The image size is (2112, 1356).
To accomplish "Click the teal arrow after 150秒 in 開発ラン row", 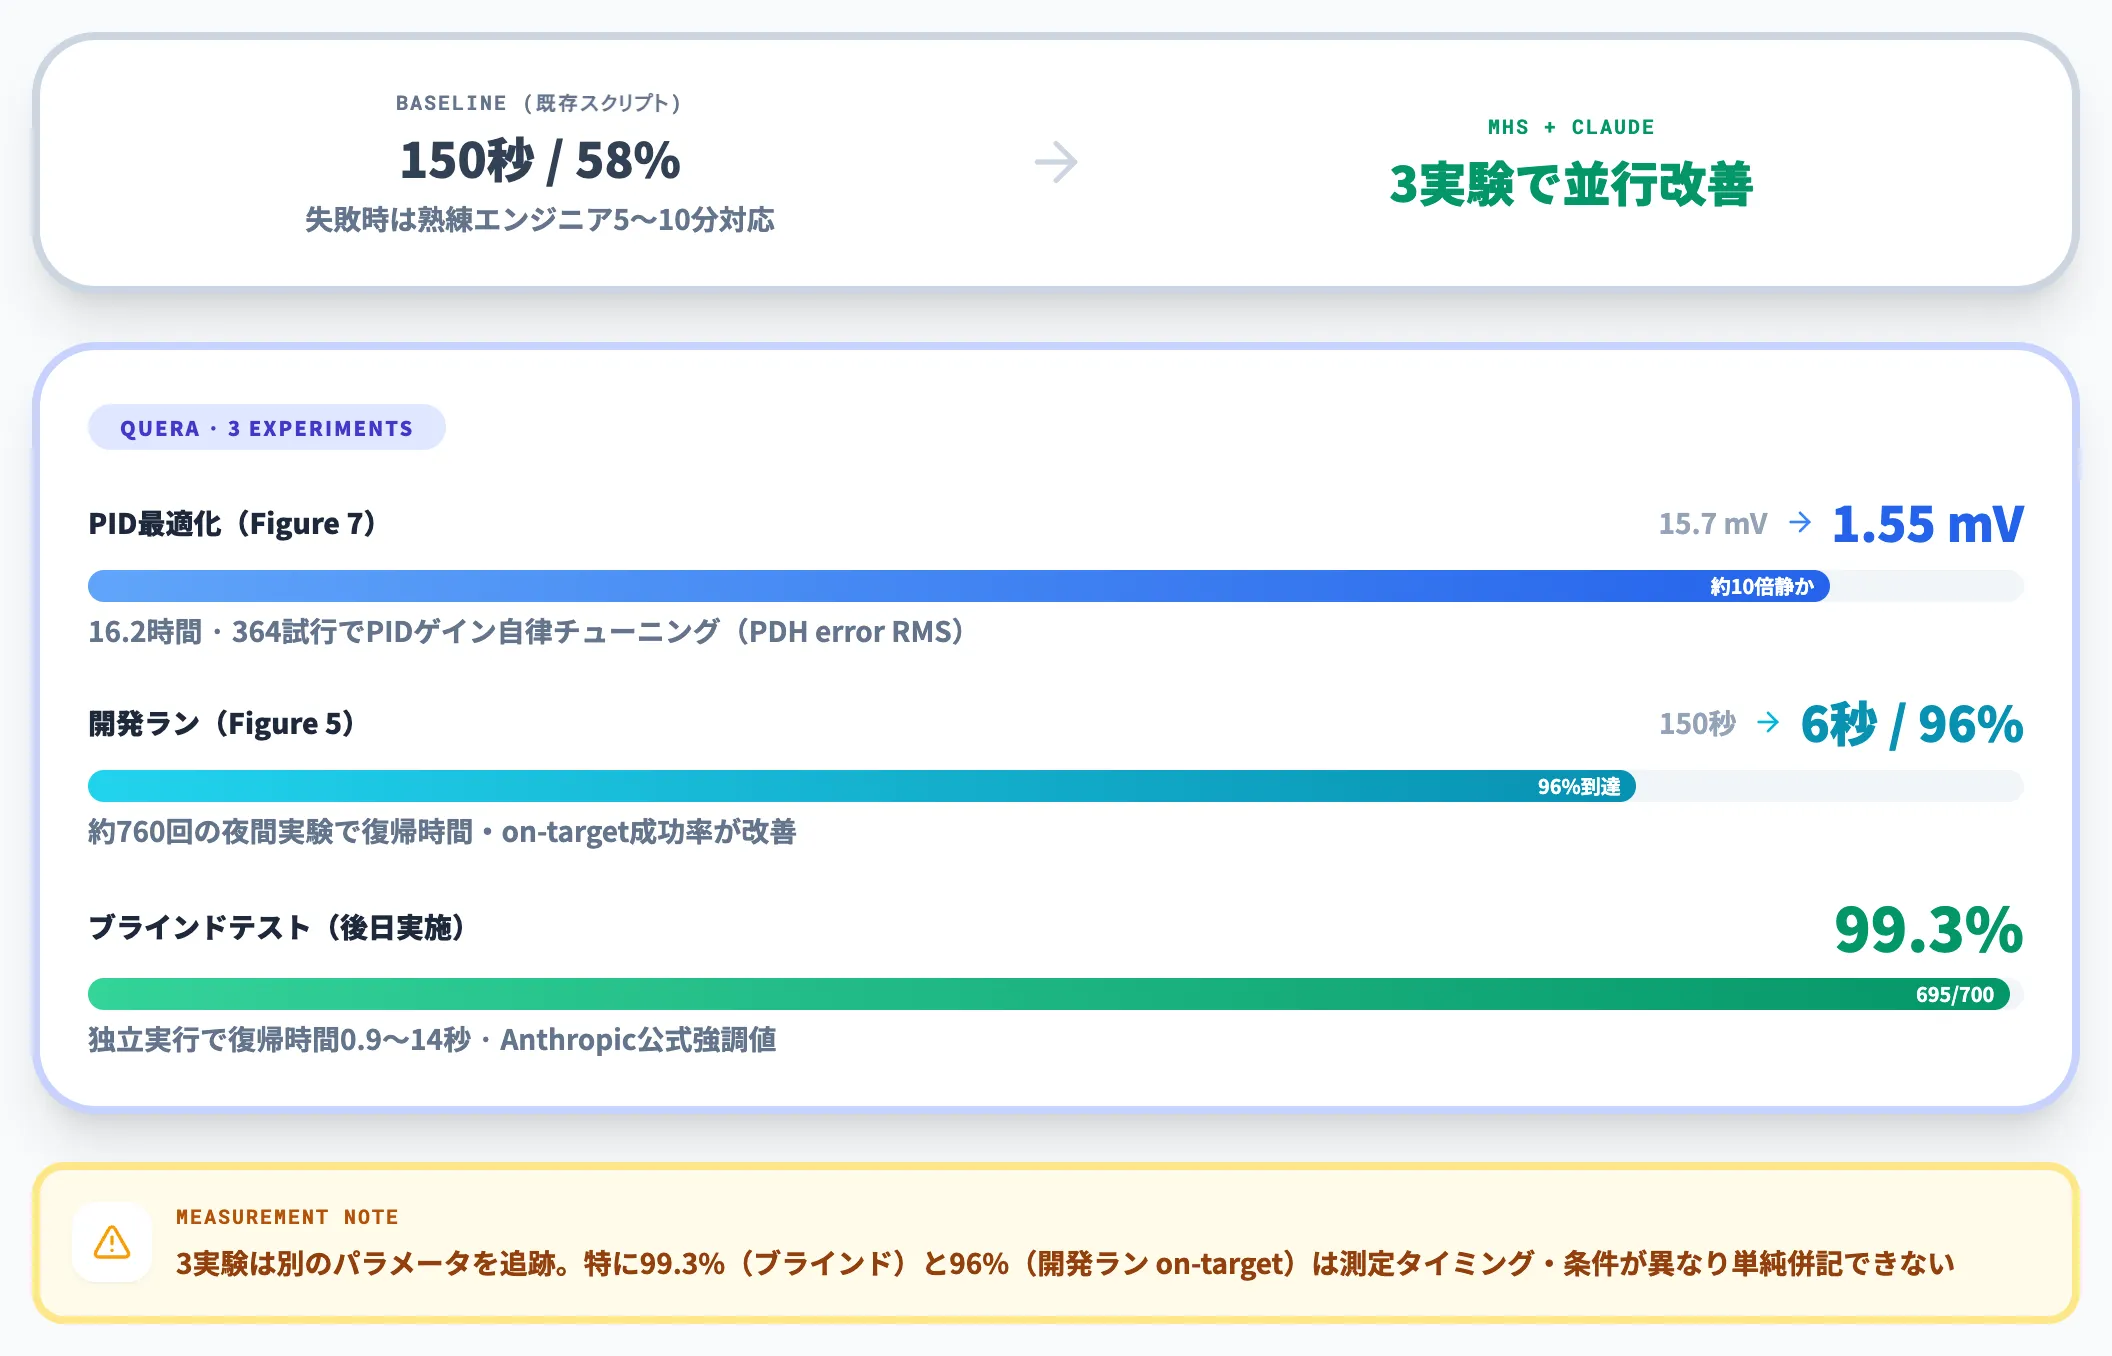I will click(1768, 722).
